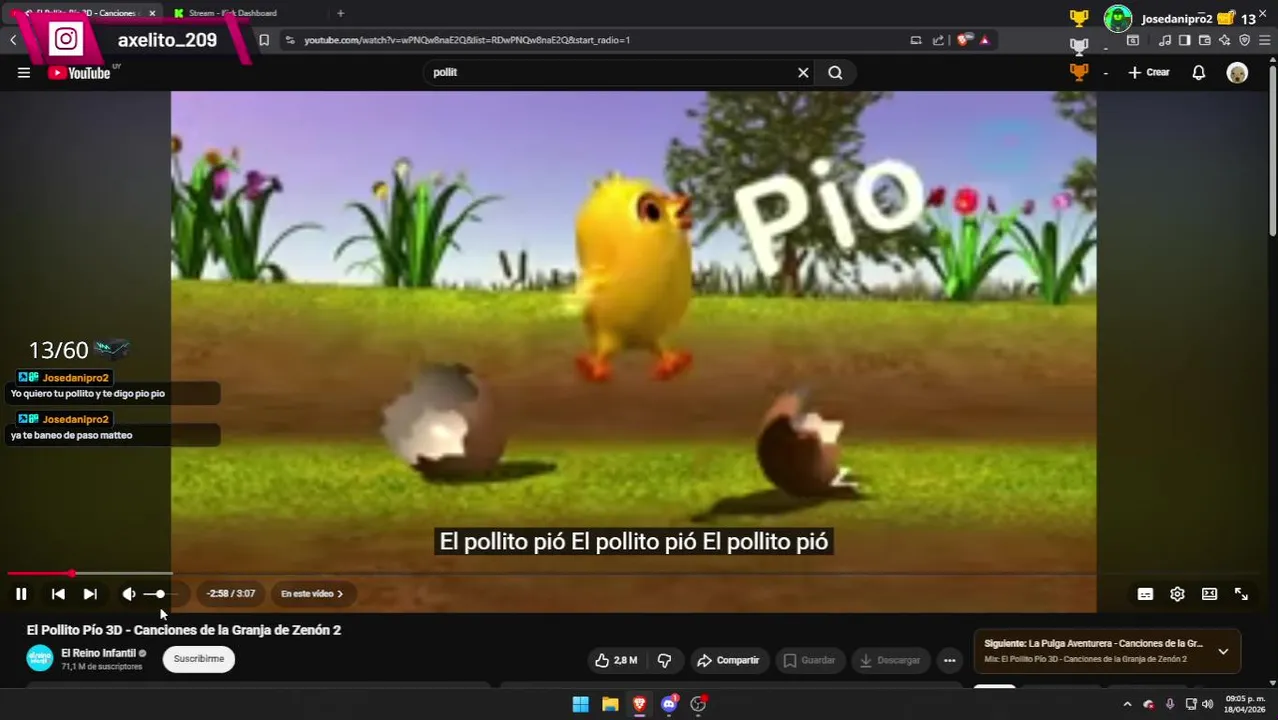Open the player settings gear
Viewport: 1278px width, 720px height.
(1177, 594)
